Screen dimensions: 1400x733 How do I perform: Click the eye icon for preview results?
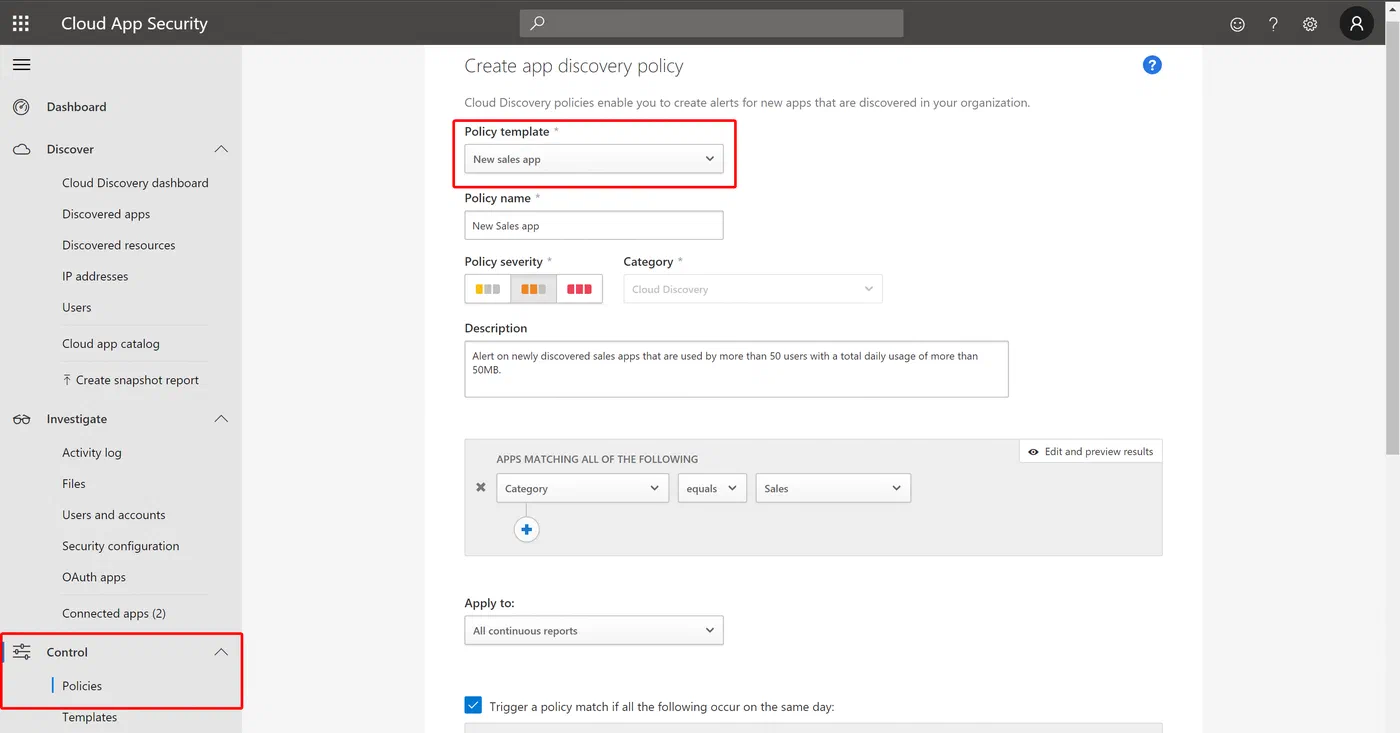click(1033, 452)
